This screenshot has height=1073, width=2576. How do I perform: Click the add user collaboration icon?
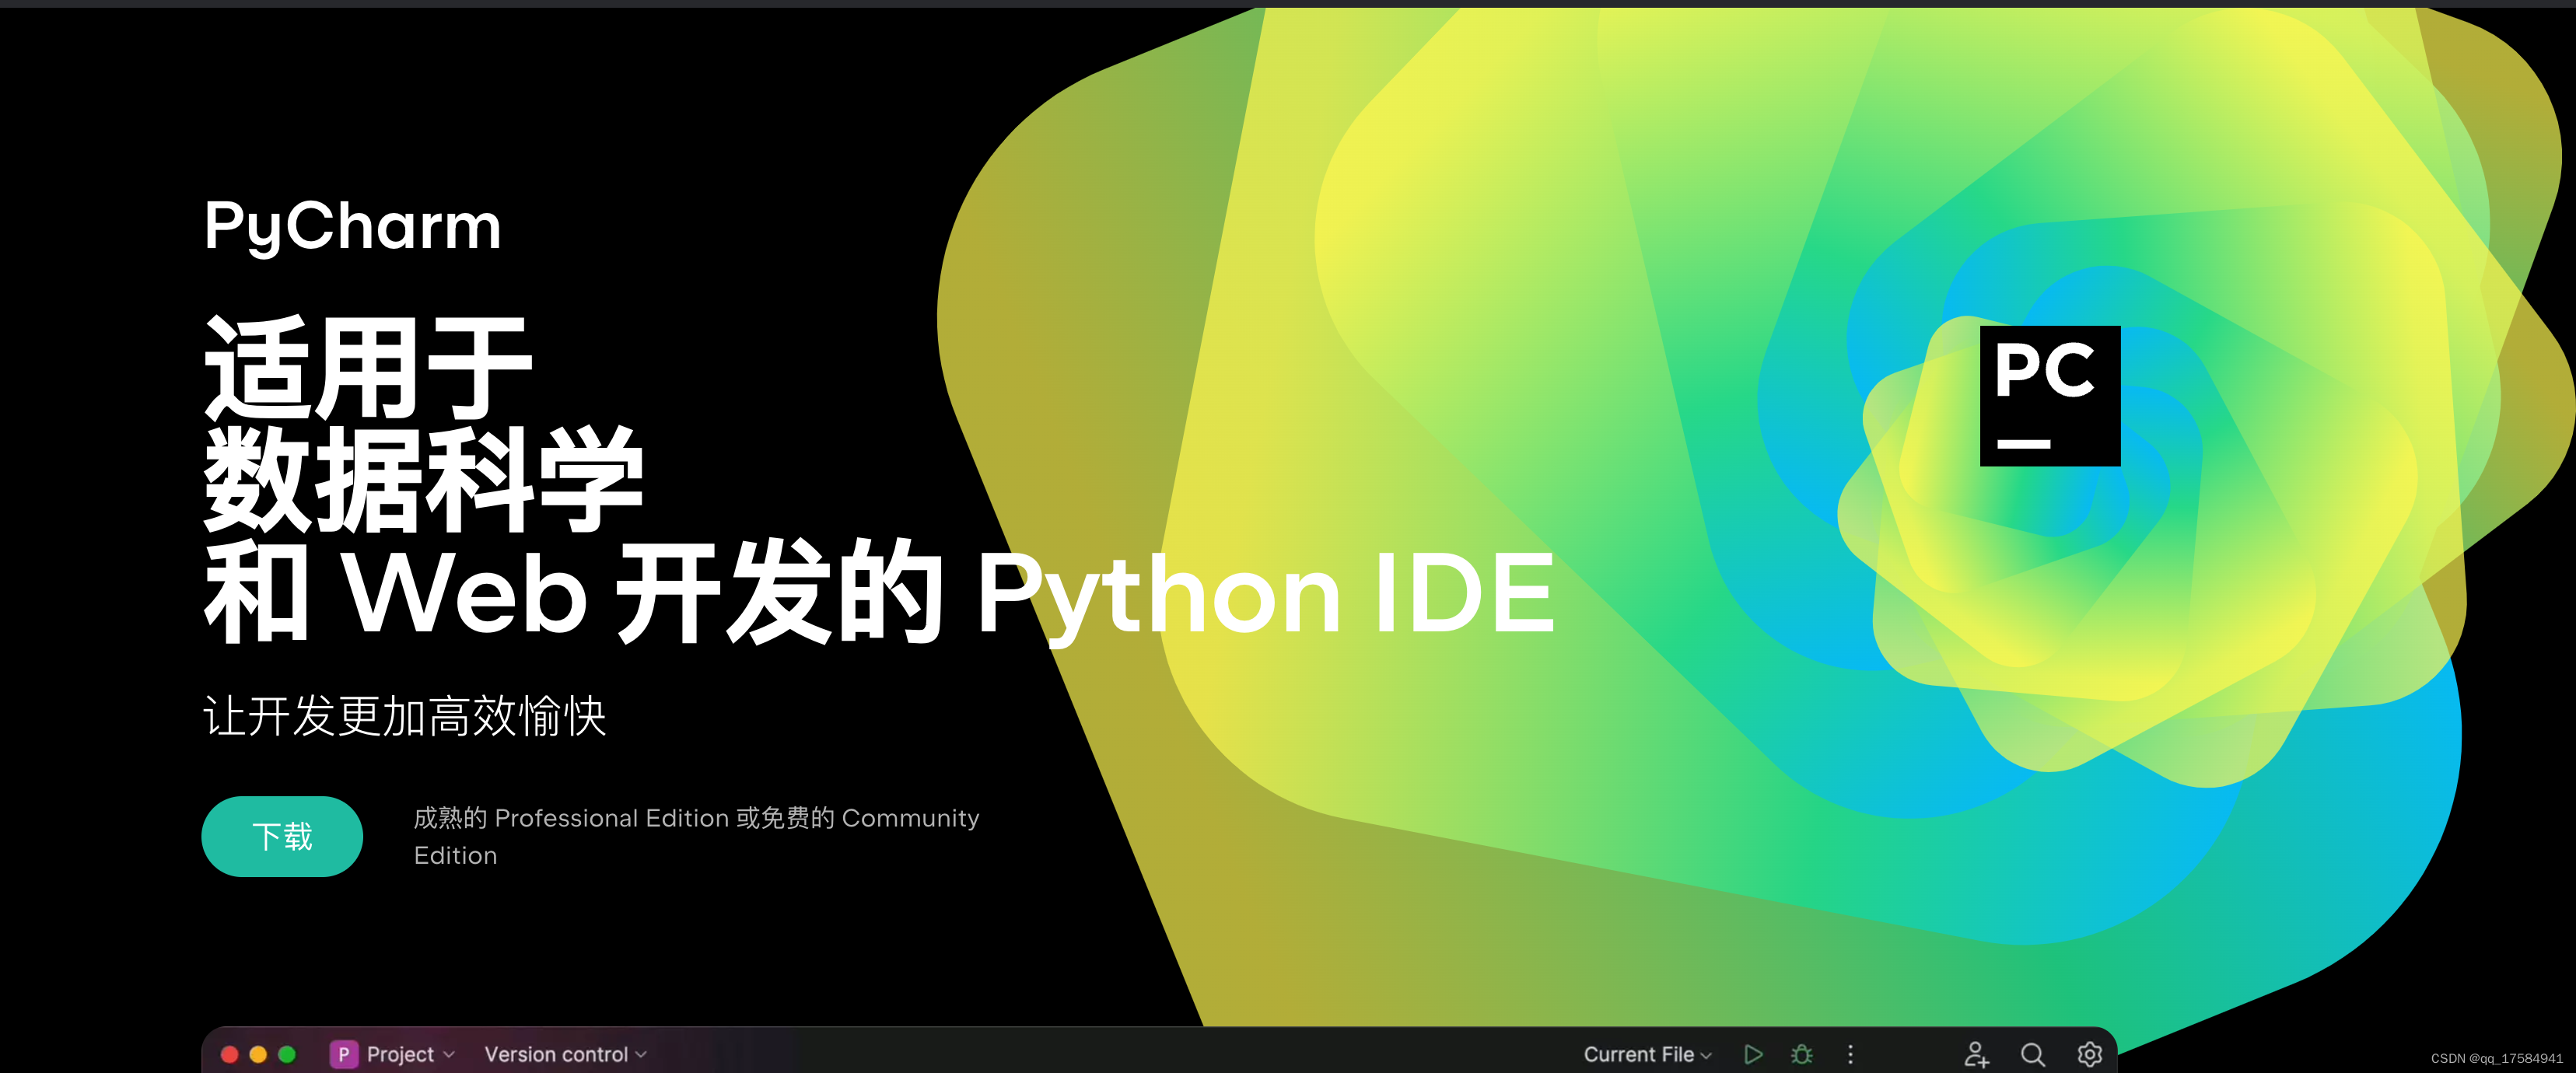pos(1976,1054)
